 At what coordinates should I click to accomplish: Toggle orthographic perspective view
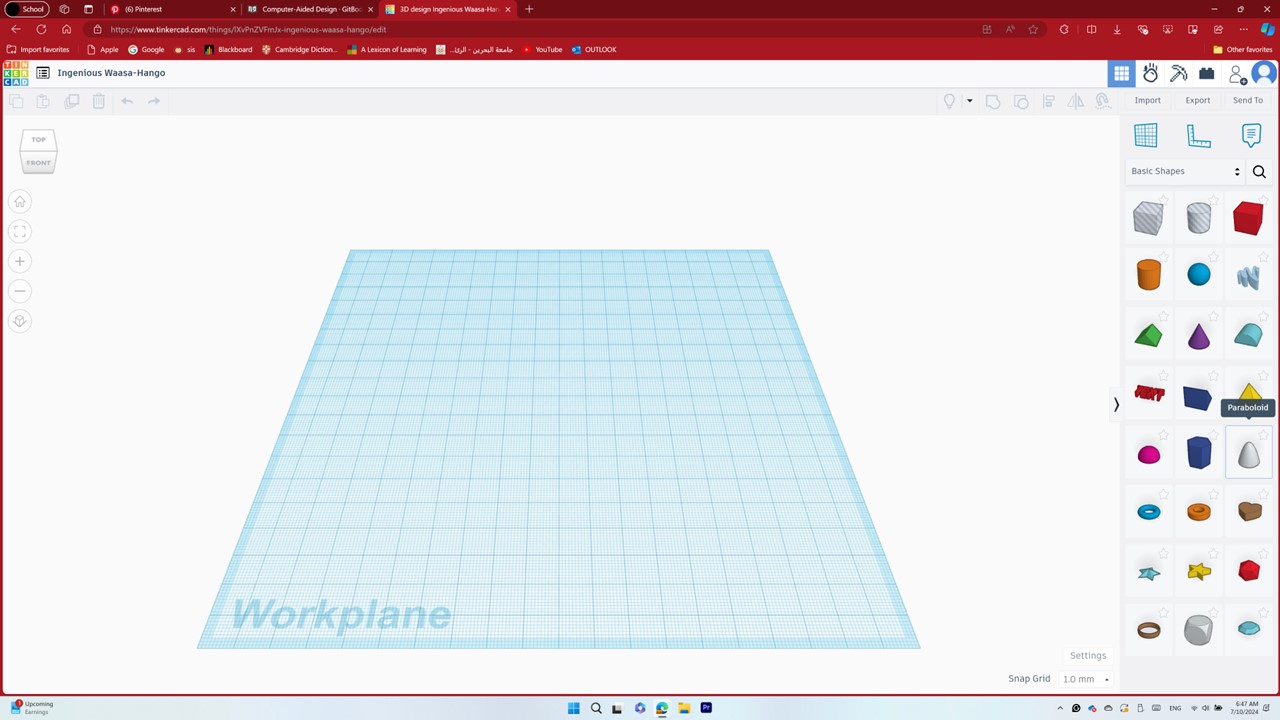(19, 321)
